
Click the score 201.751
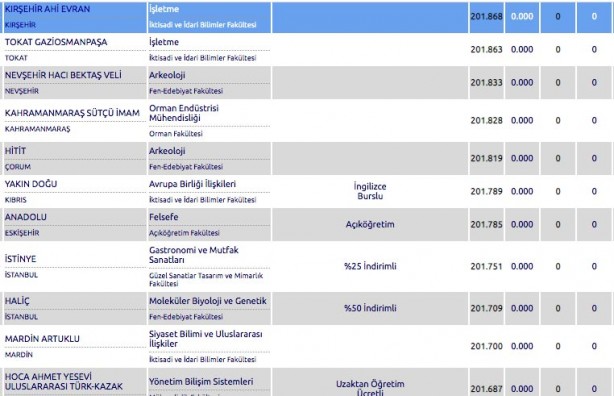(486, 266)
